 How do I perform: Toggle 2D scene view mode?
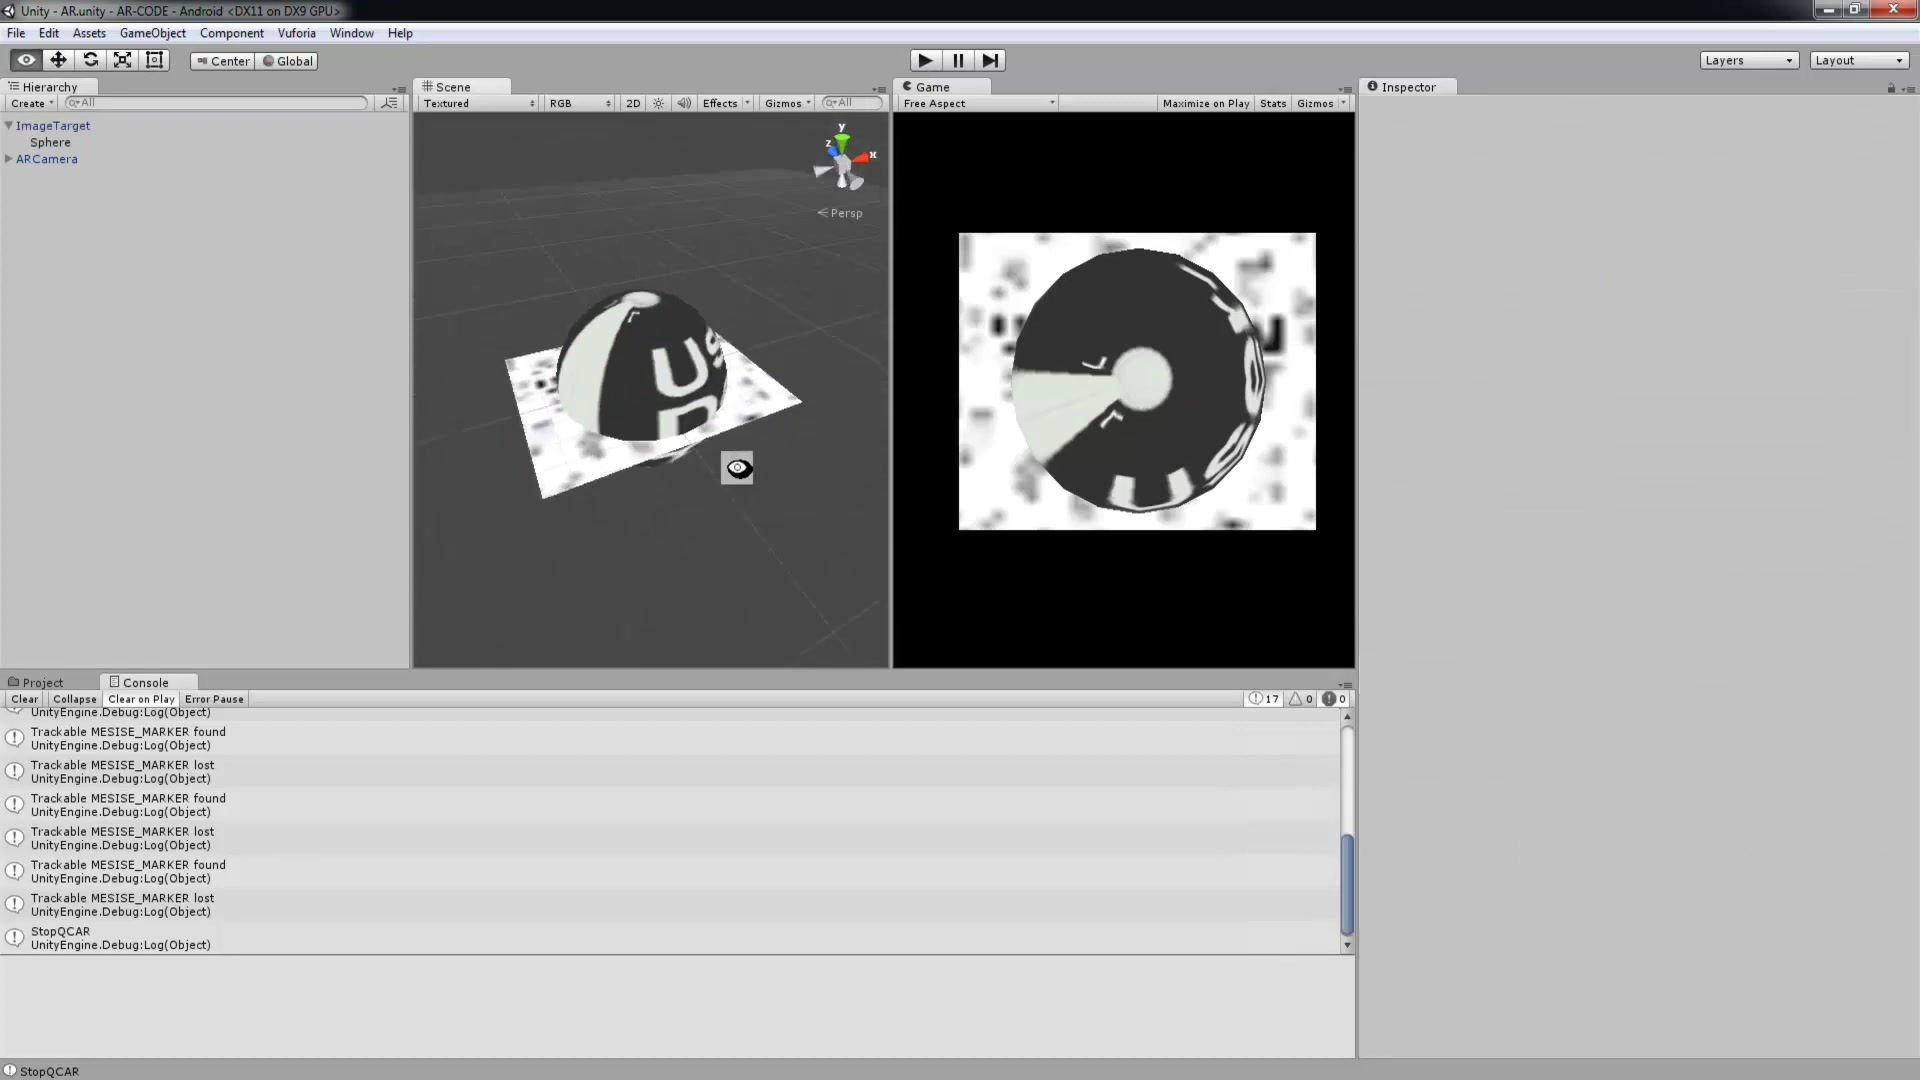(633, 103)
